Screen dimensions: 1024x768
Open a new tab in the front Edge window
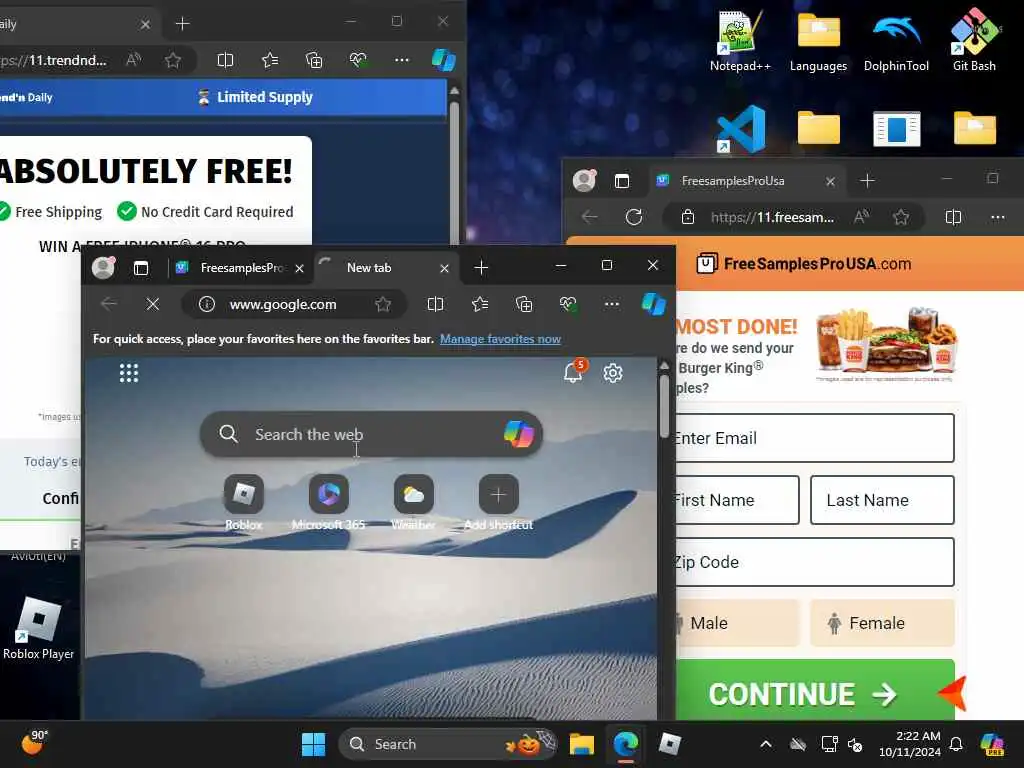pyautogui.click(x=481, y=268)
